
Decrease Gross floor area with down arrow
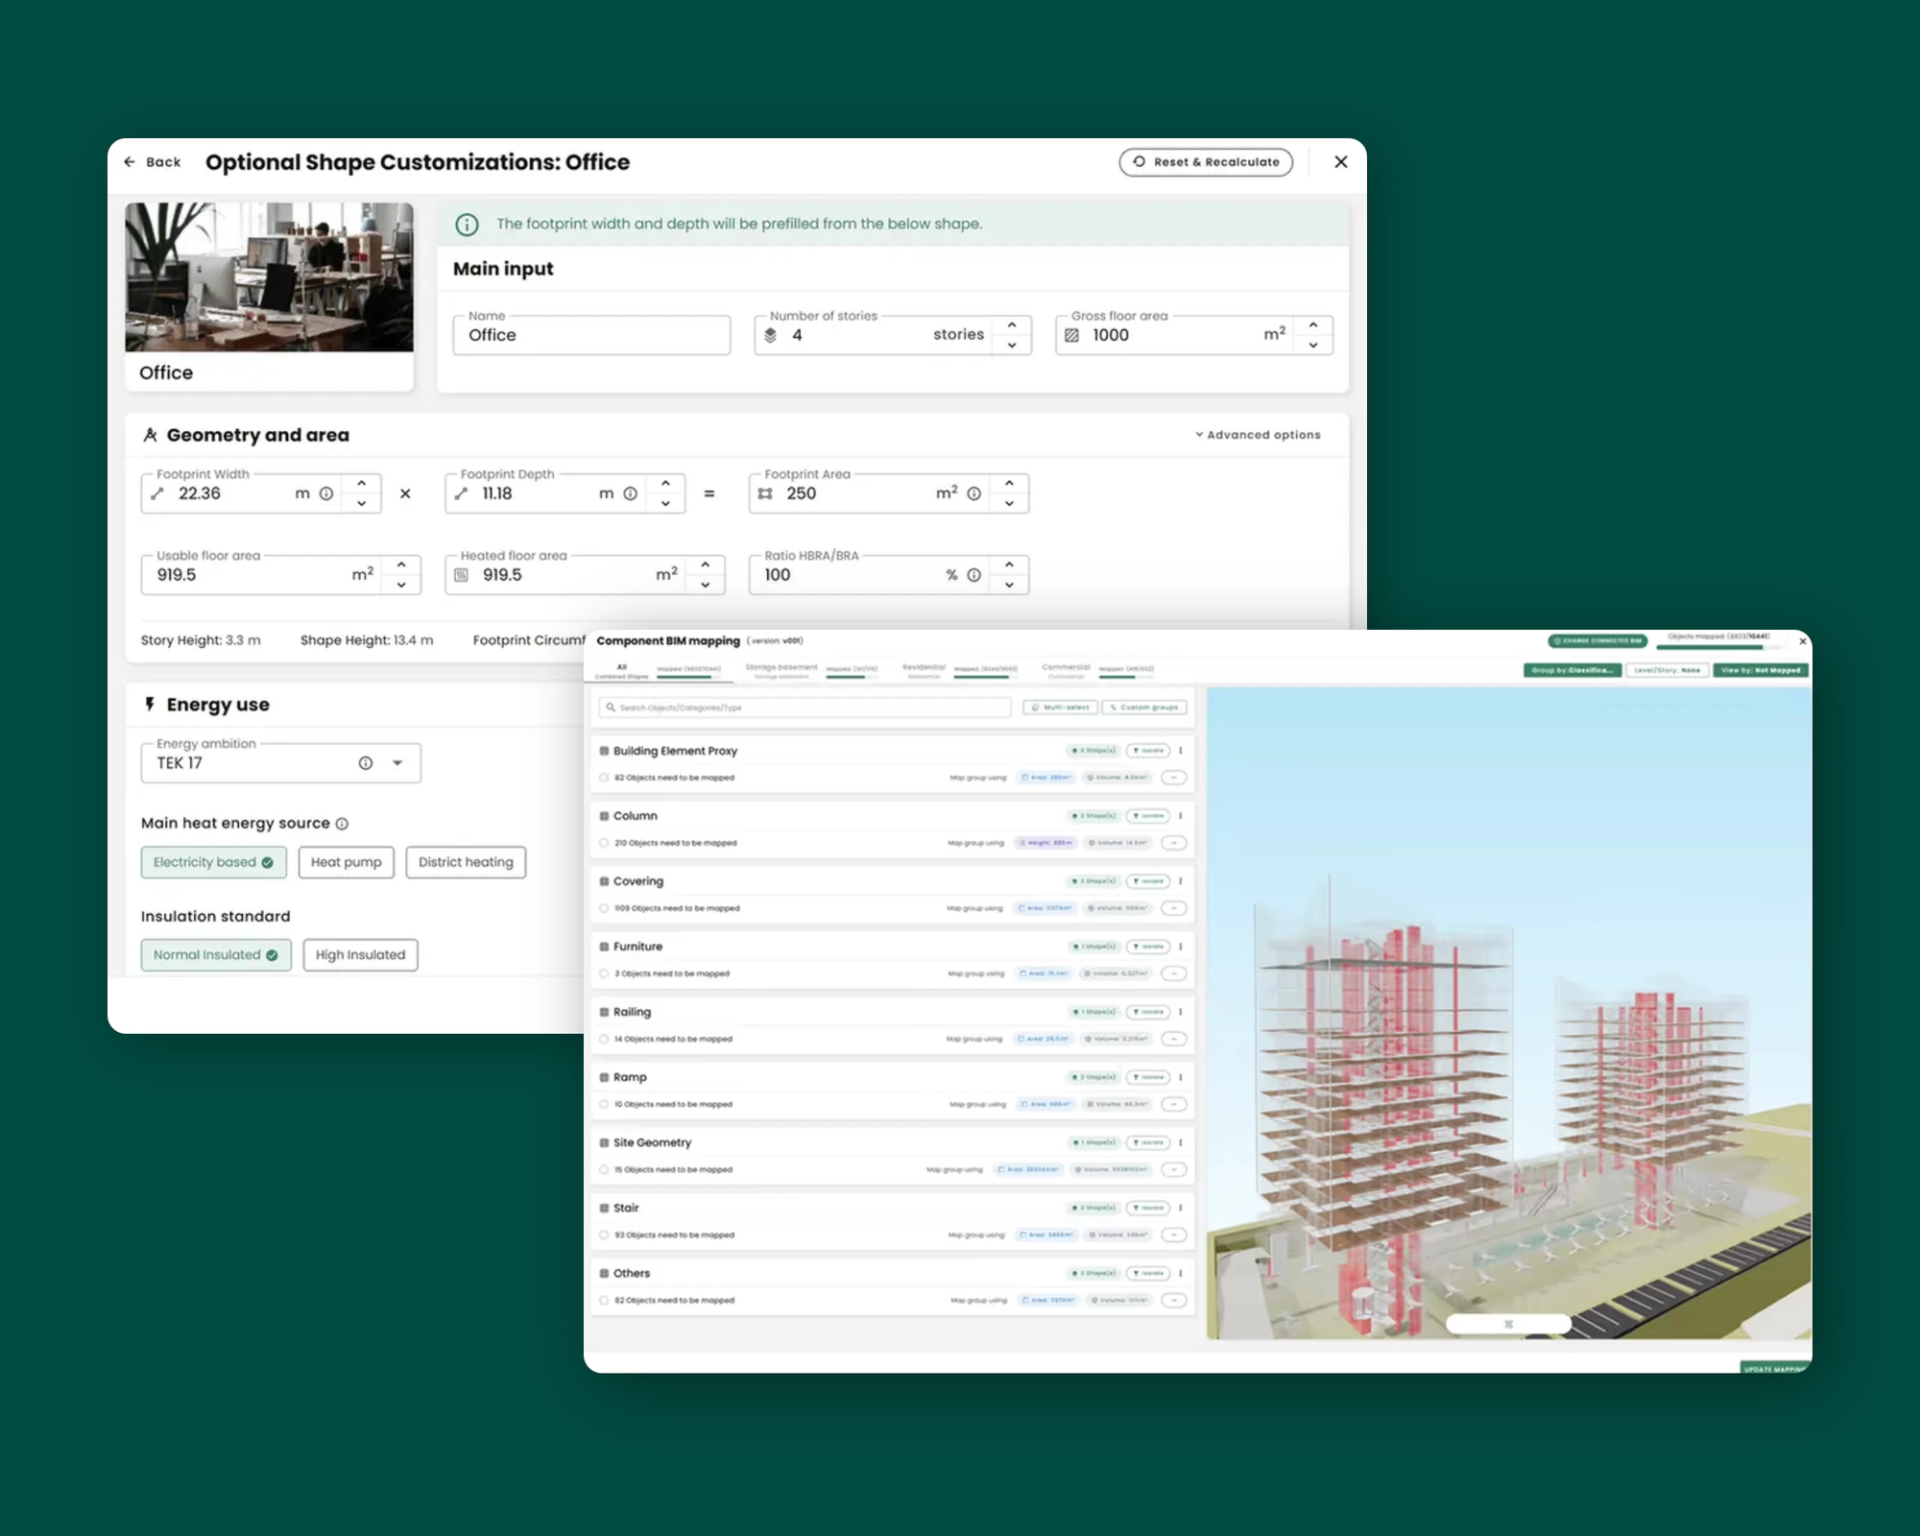coord(1313,345)
